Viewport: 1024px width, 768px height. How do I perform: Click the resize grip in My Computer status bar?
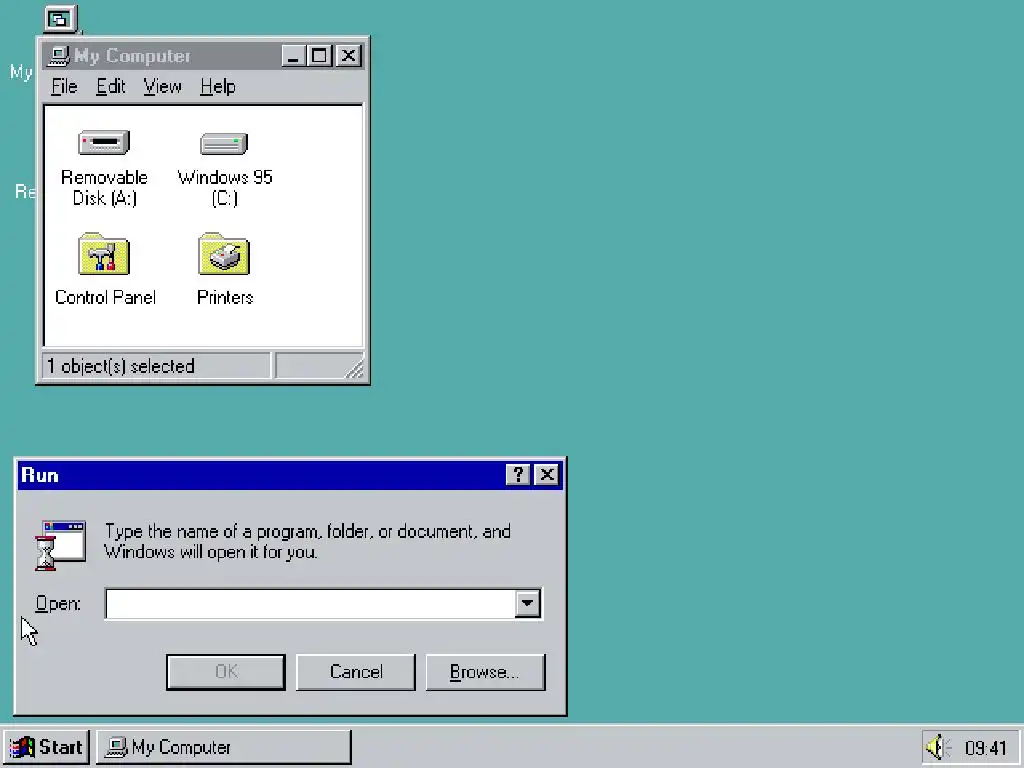[x=354, y=369]
